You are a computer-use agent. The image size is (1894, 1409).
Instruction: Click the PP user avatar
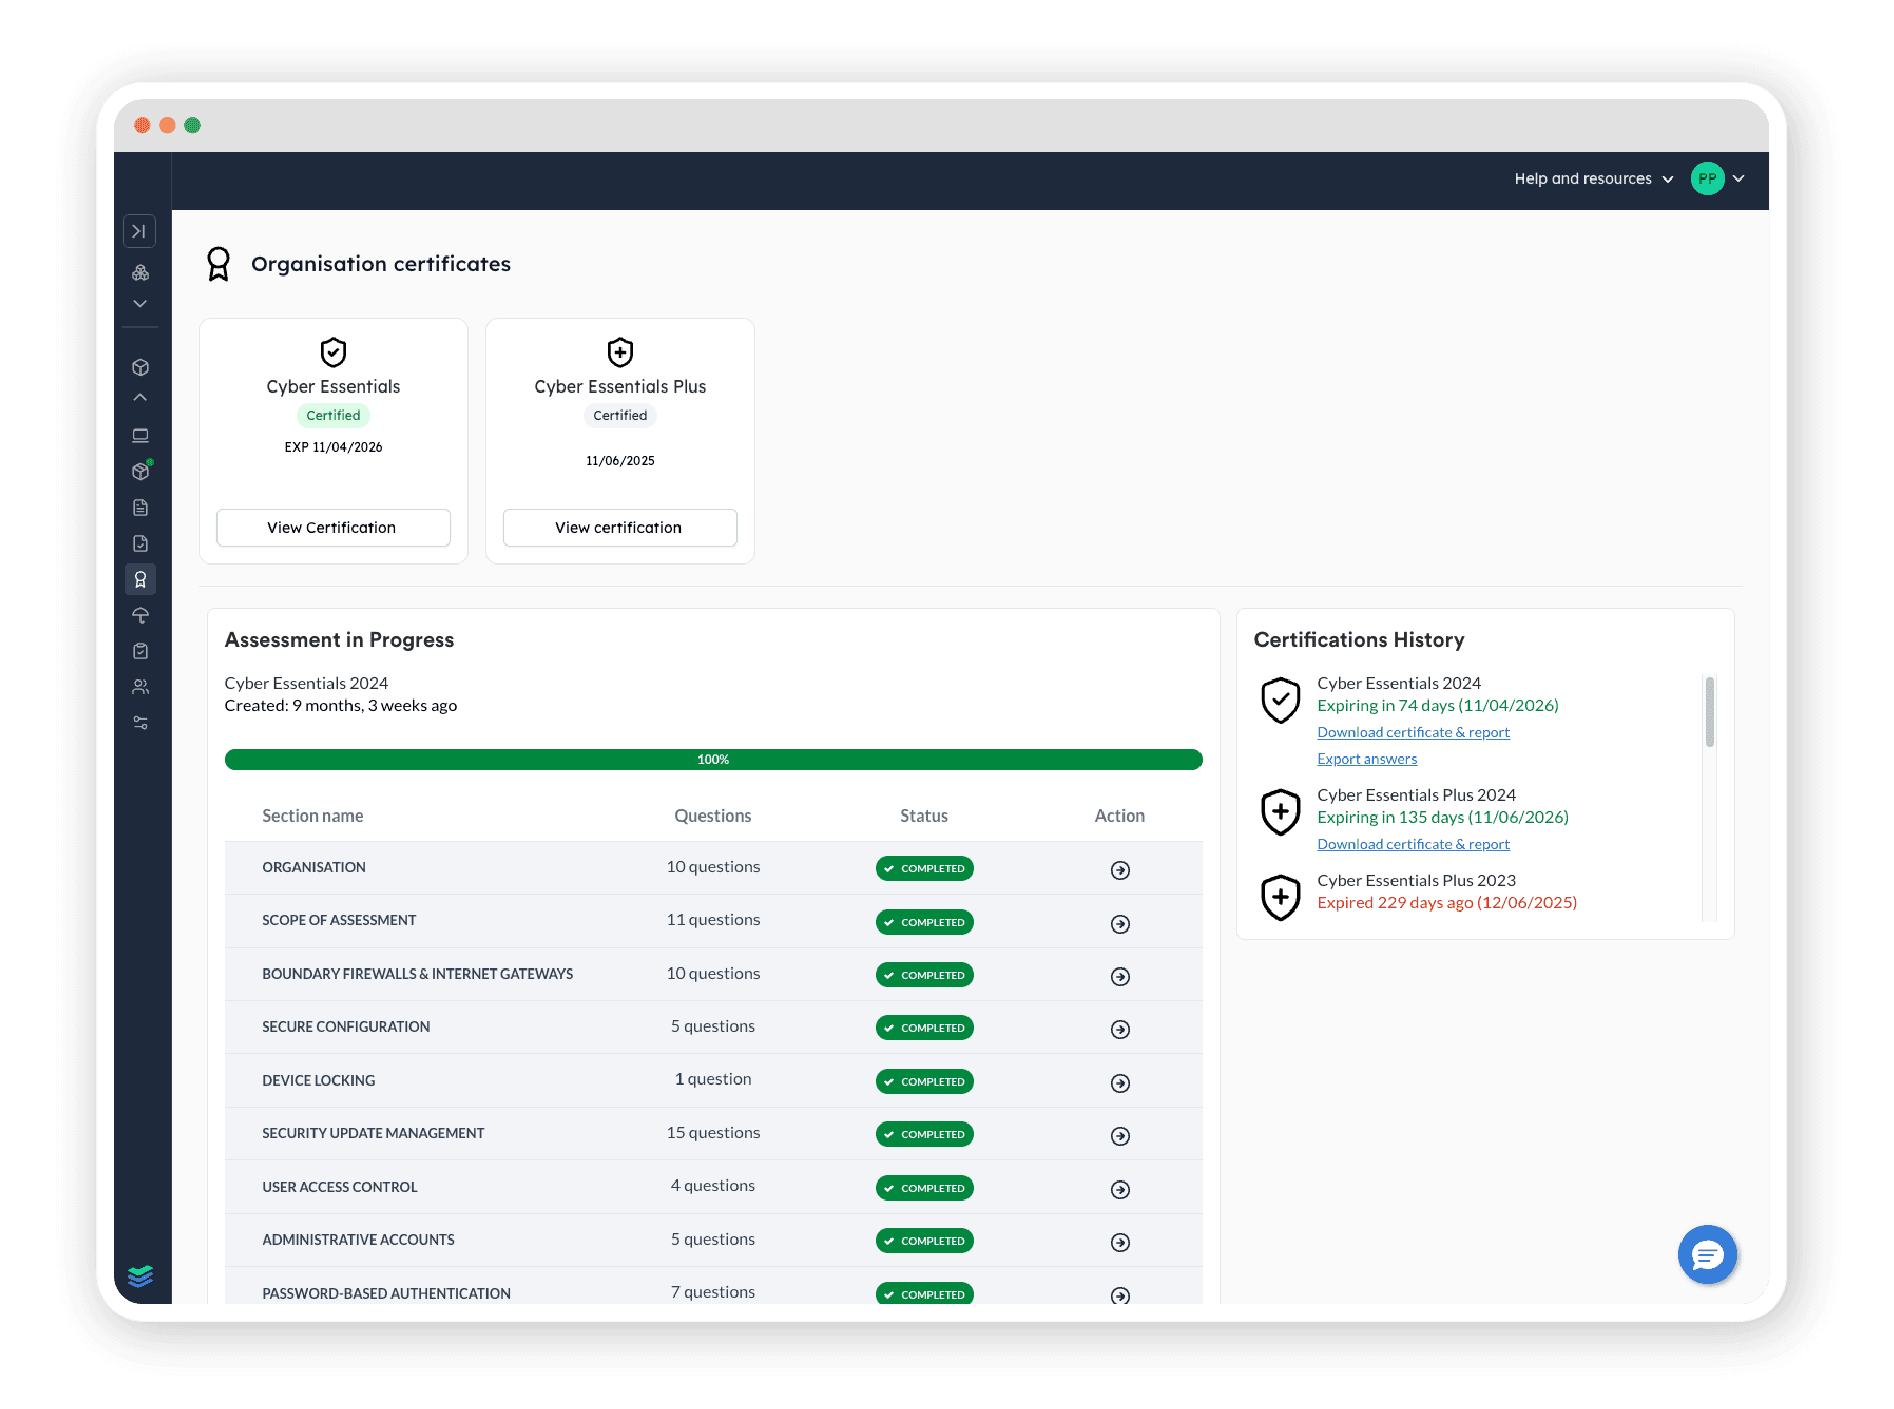[1707, 179]
